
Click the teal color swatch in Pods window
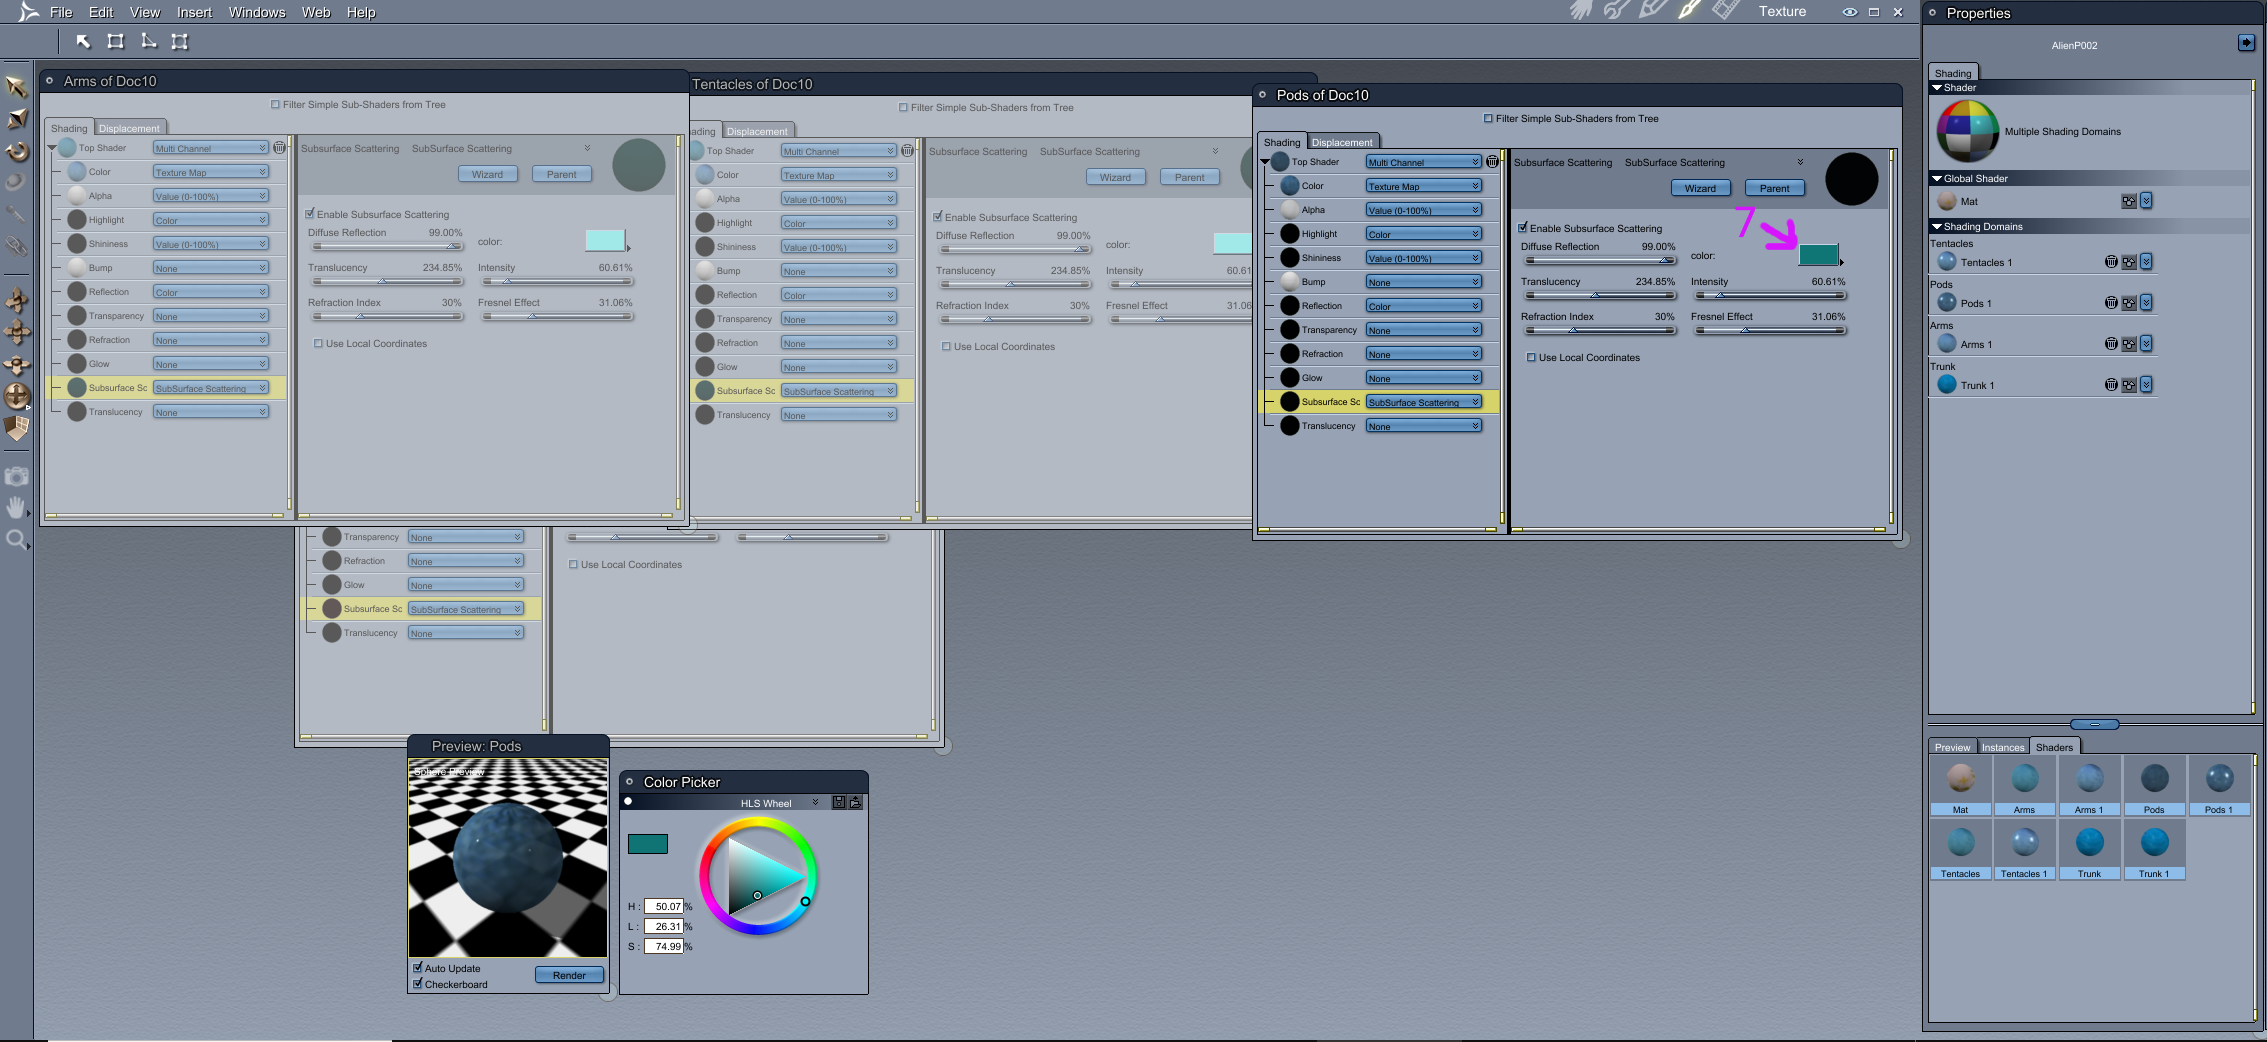[x=1818, y=254]
